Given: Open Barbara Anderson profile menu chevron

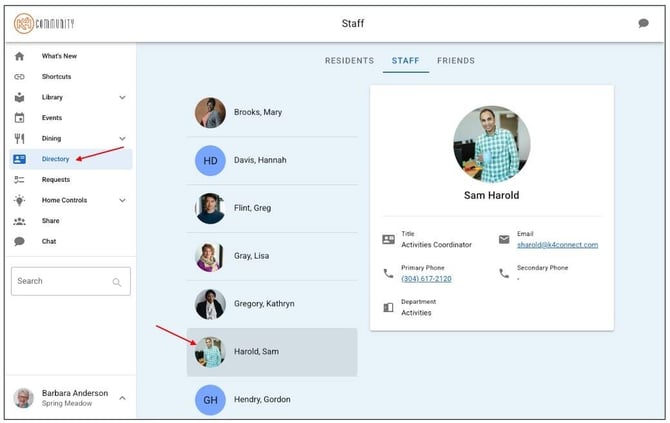Looking at the screenshot, I should [x=122, y=398].
